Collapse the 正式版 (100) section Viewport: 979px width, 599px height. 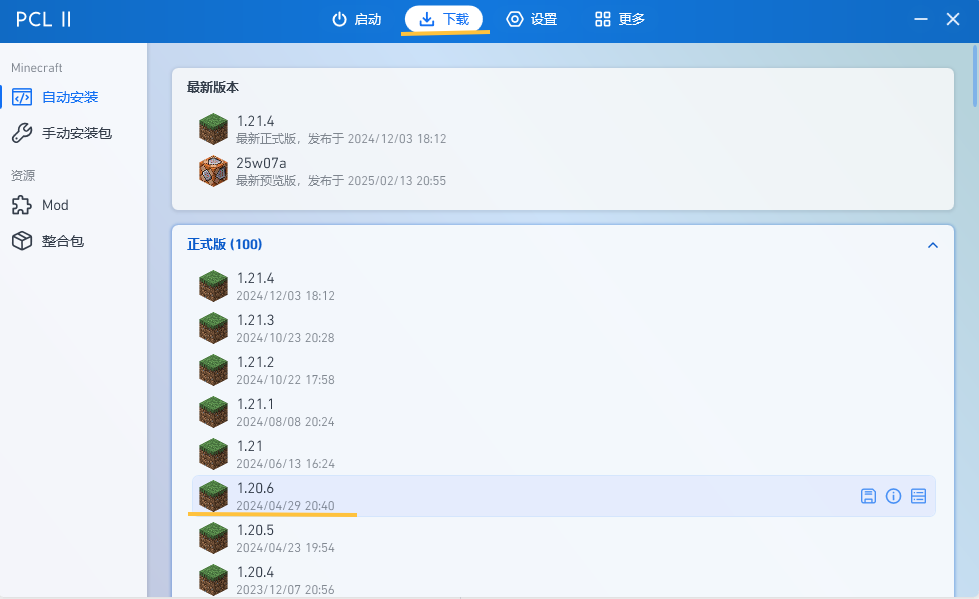pyautogui.click(x=933, y=245)
